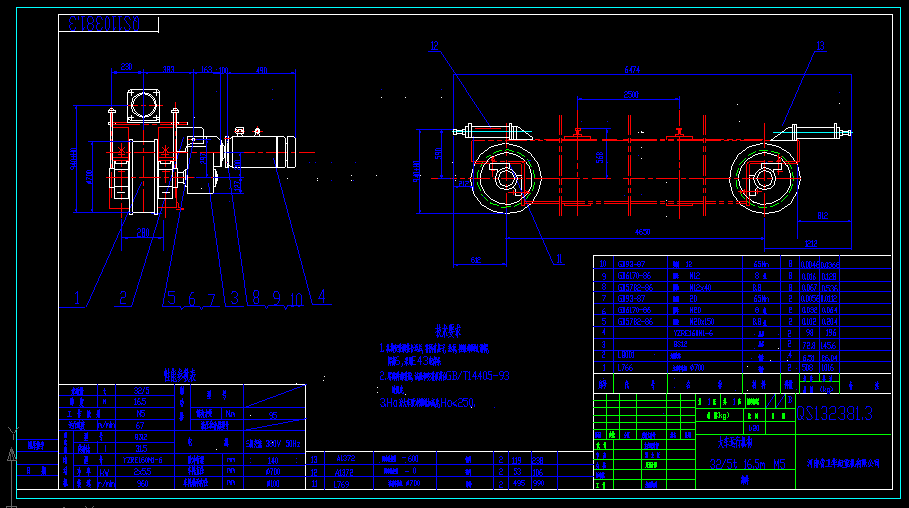Image resolution: width=909 pixels, height=508 pixels.
Task: Select the 6474 overall length dimension
Action: click(632, 70)
